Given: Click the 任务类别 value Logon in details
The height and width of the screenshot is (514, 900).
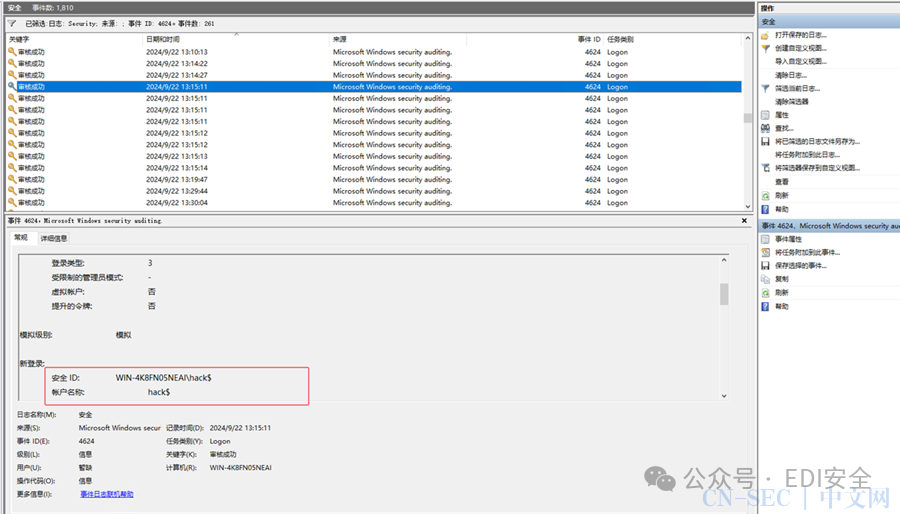Looking at the screenshot, I should 220,441.
